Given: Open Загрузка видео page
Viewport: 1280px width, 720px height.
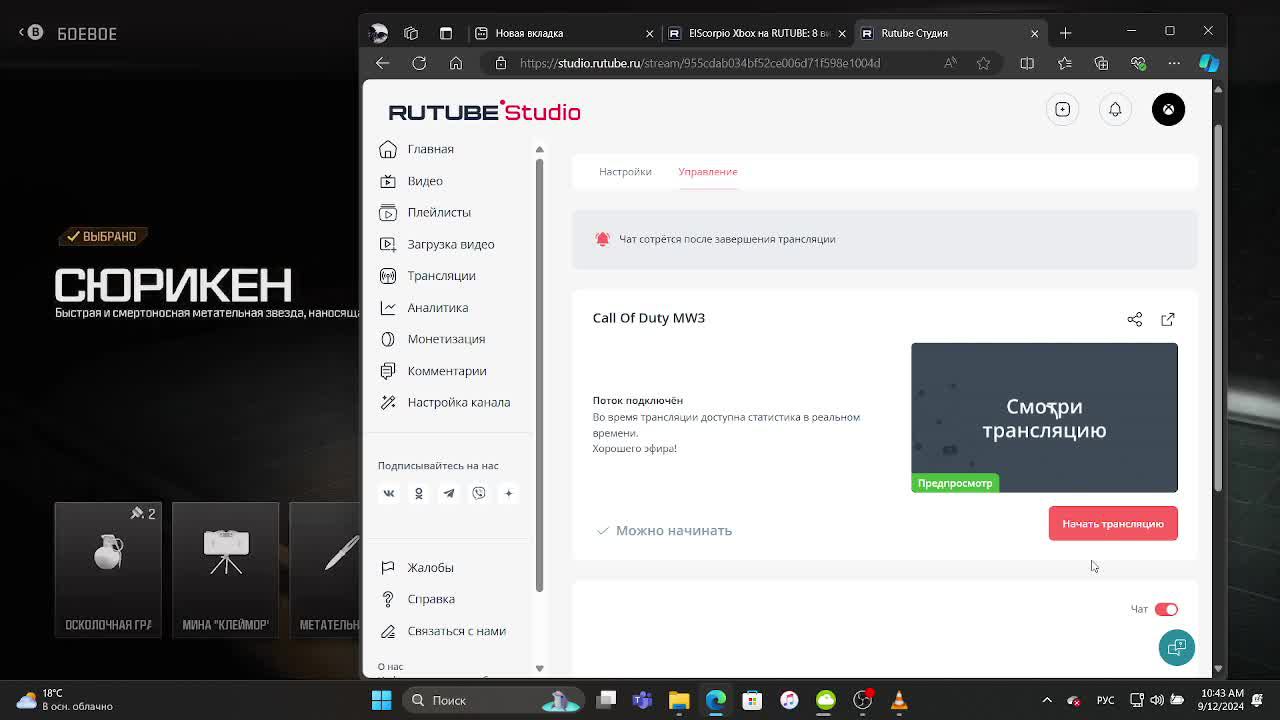Looking at the screenshot, I should click(x=451, y=244).
